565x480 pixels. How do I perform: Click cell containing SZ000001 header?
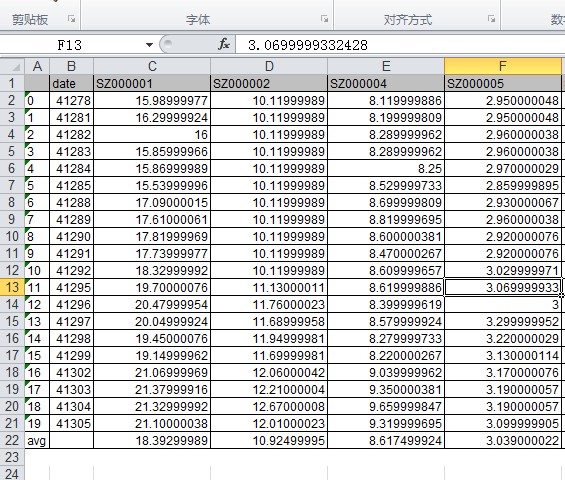pyautogui.click(x=152, y=84)
